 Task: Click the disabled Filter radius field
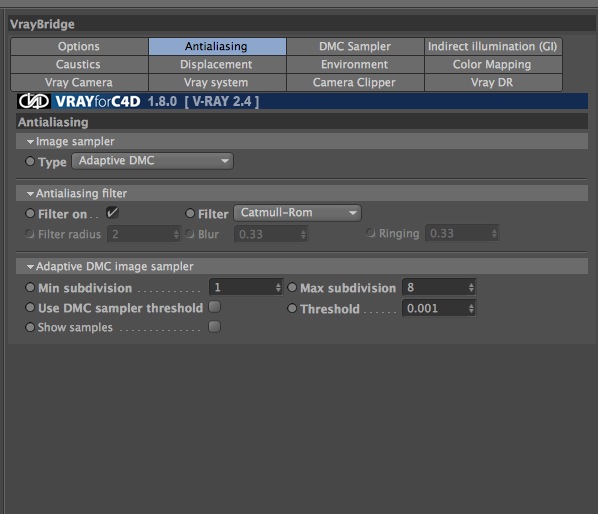point(143,234)
